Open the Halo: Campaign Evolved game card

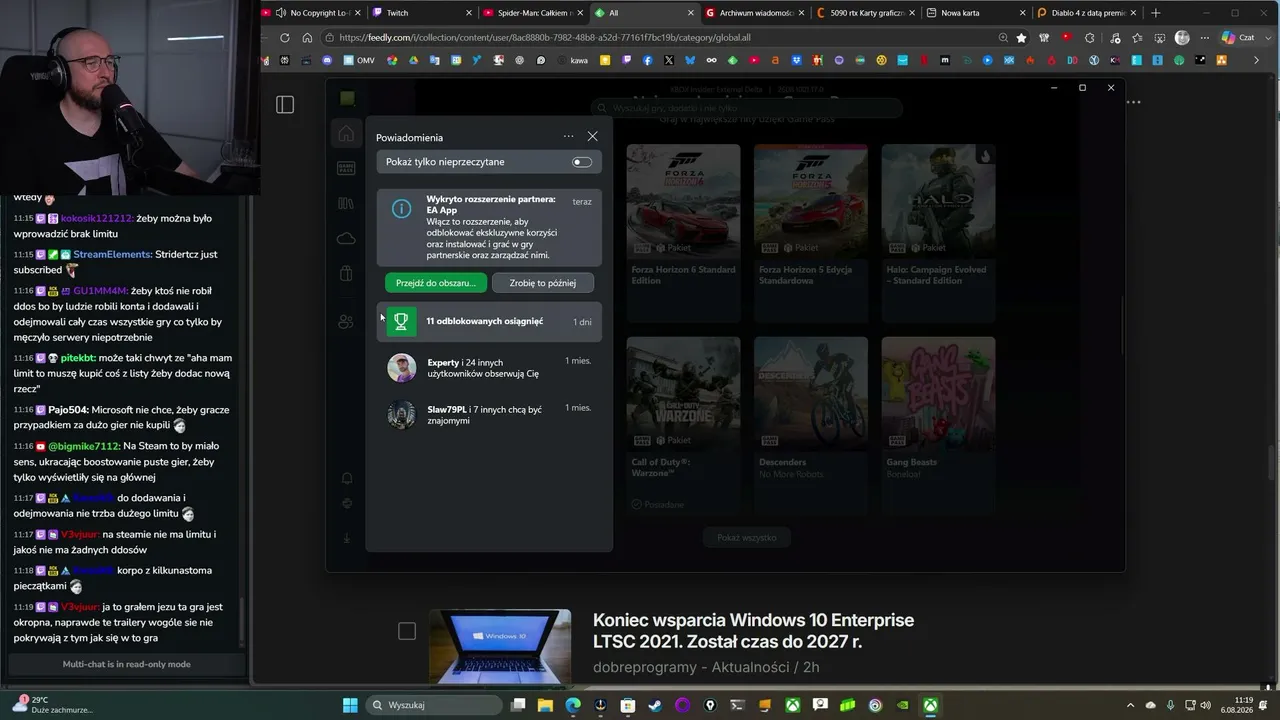pos(938,232)
